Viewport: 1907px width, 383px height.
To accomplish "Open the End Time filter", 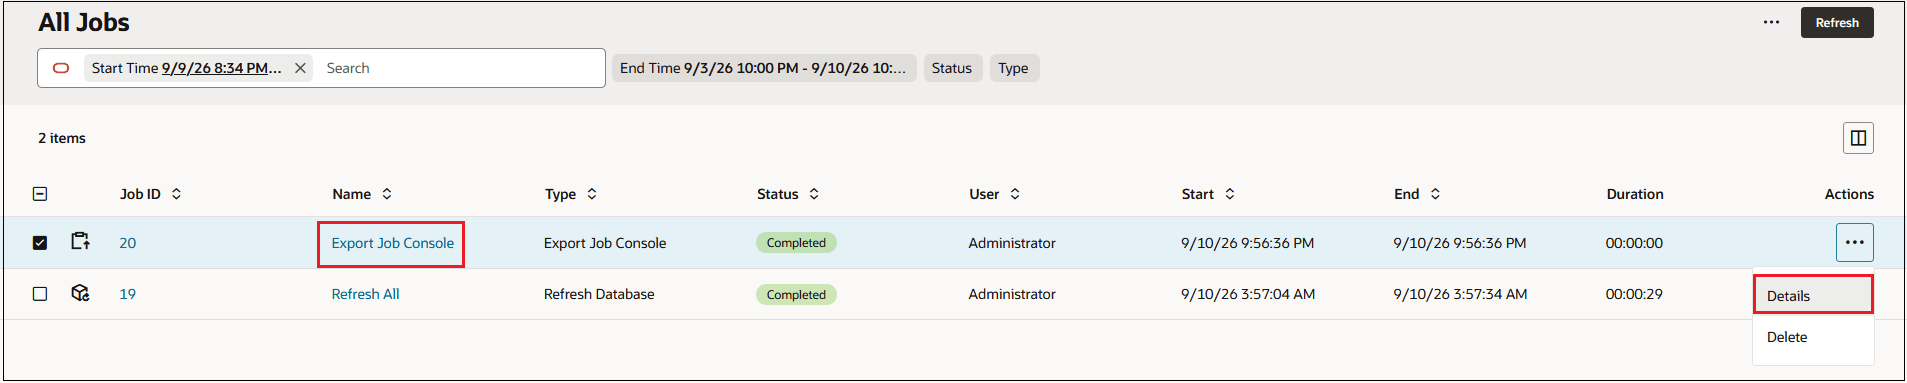I will click(764, 68).
